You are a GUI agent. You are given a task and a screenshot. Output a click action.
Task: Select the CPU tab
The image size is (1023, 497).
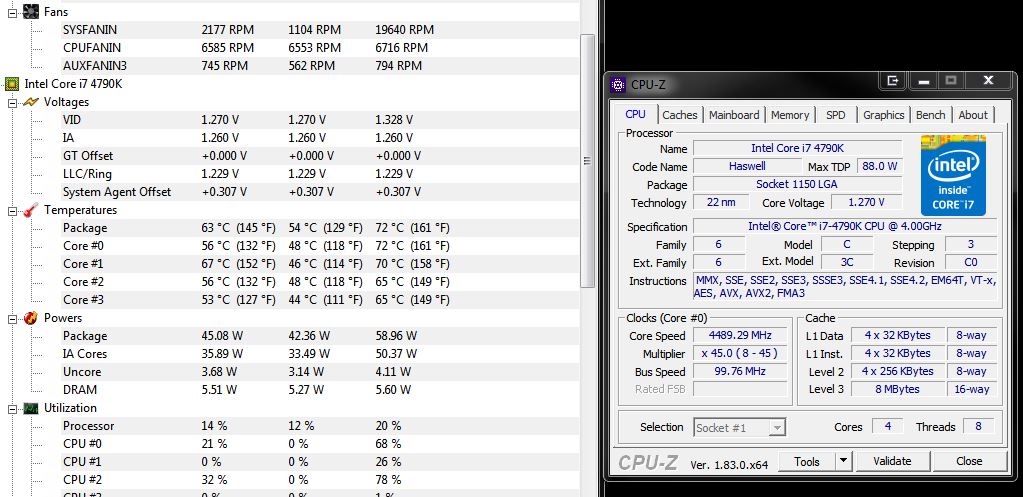click(x=635, y=114)
